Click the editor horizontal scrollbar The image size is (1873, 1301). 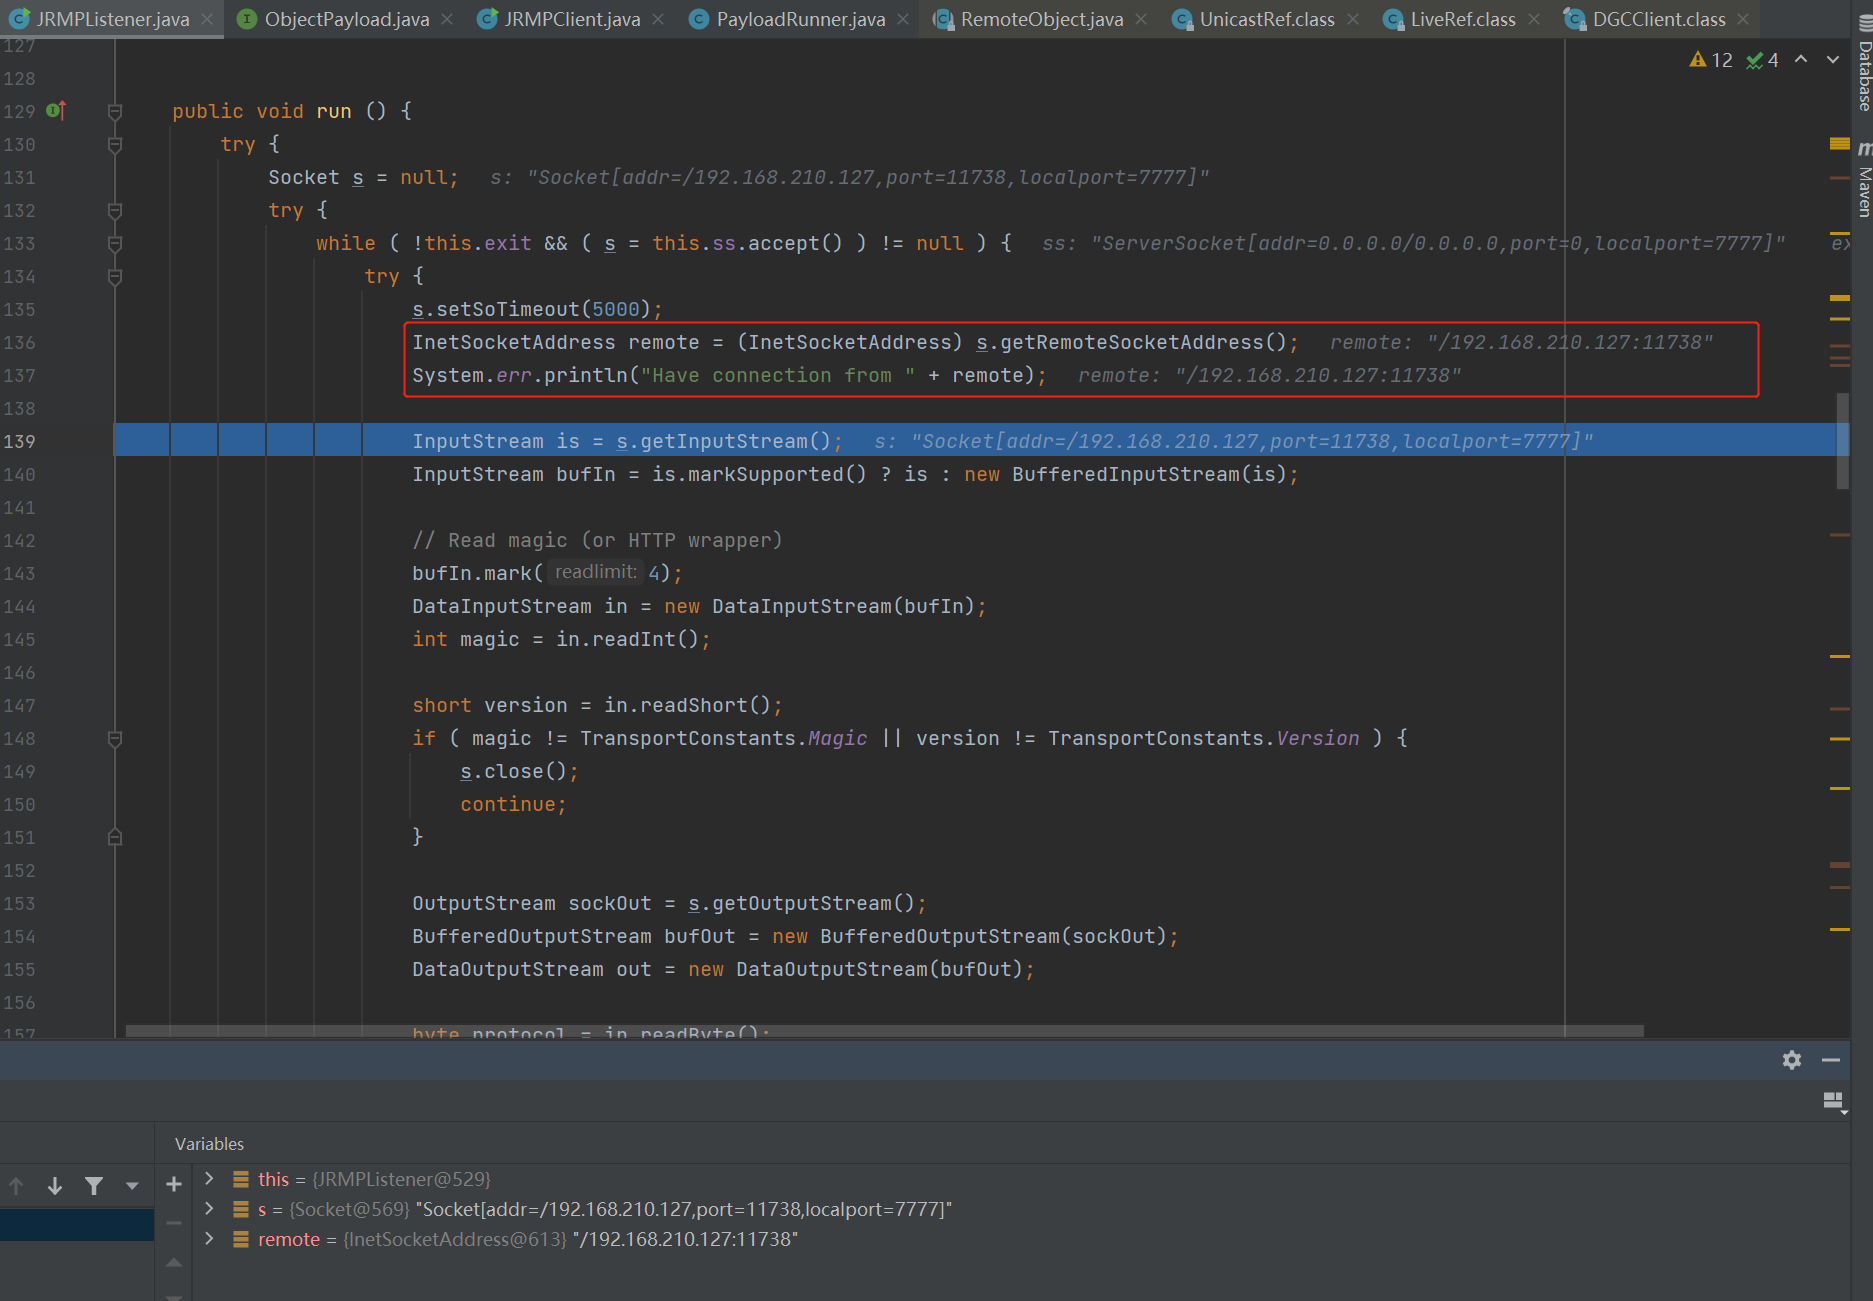tap(884, 1030)
